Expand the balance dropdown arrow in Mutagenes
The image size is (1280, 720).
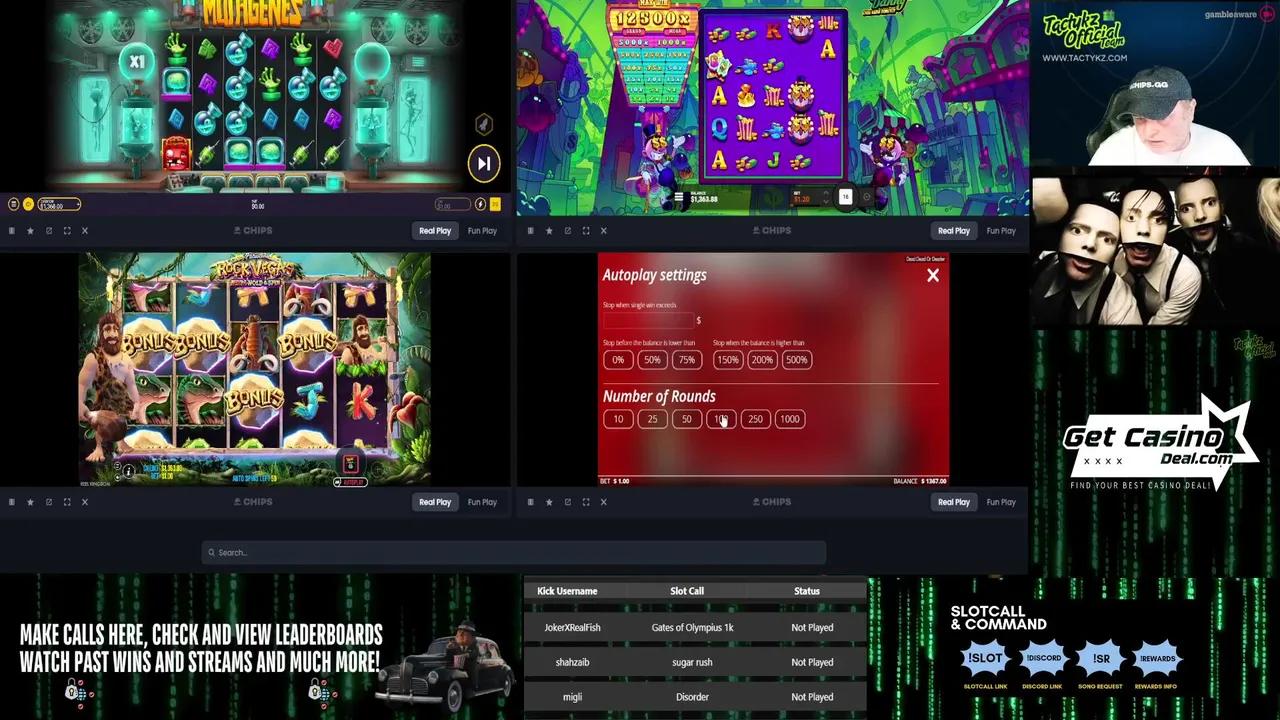(78, 204)
